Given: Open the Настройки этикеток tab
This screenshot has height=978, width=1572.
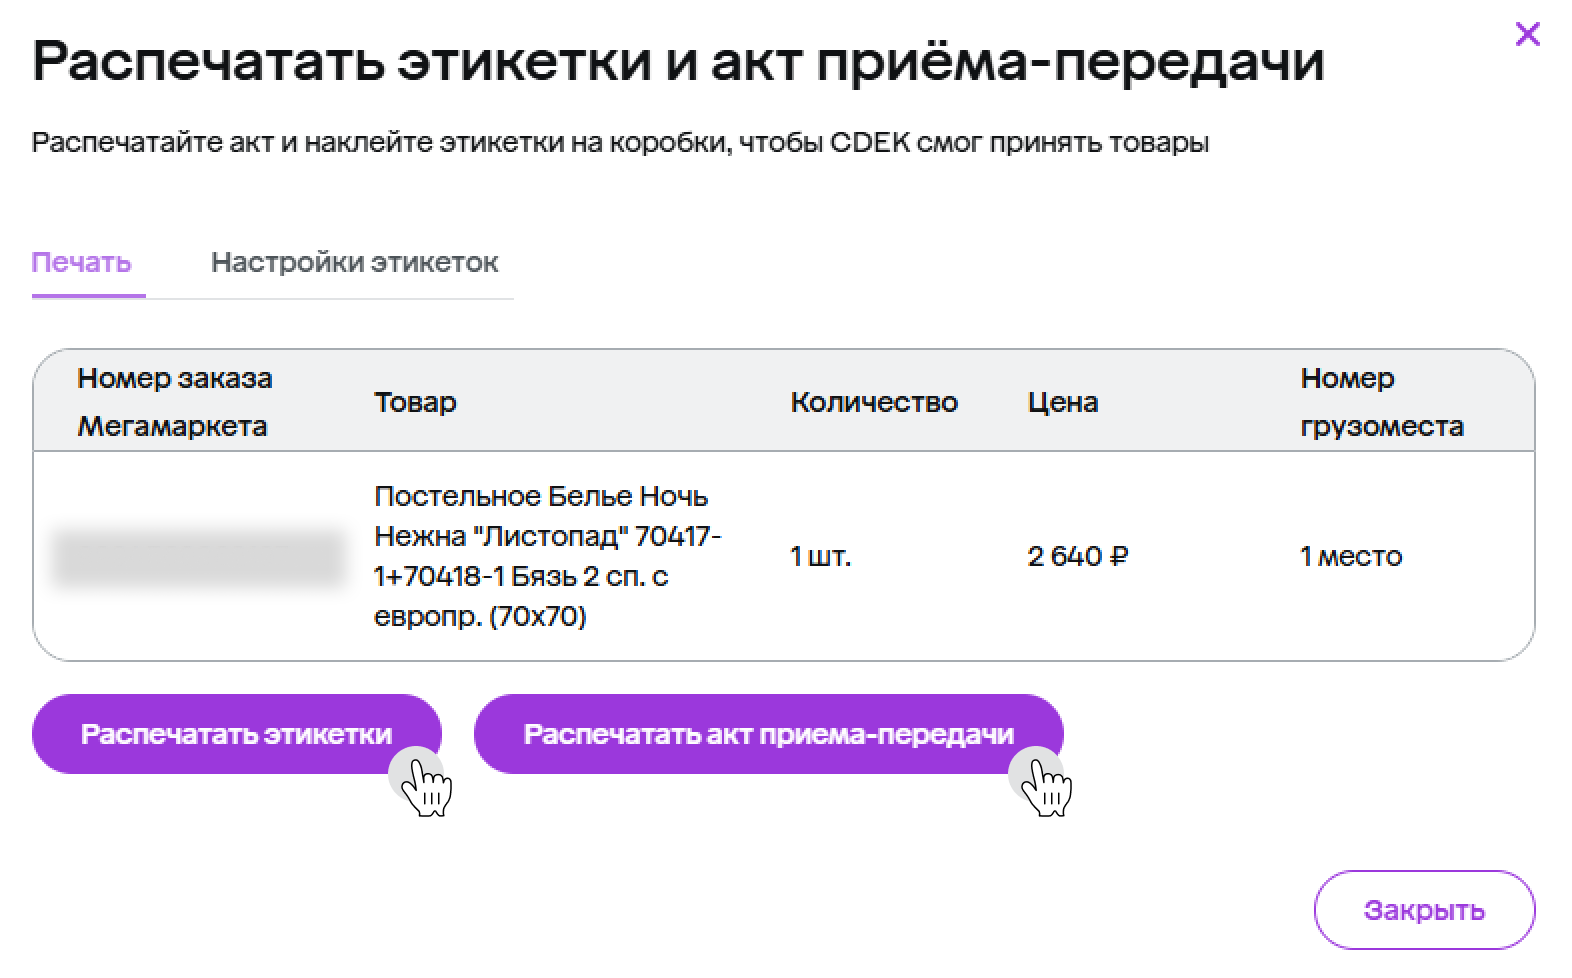Looking at the screenshot, I should (x=354, y=263).
